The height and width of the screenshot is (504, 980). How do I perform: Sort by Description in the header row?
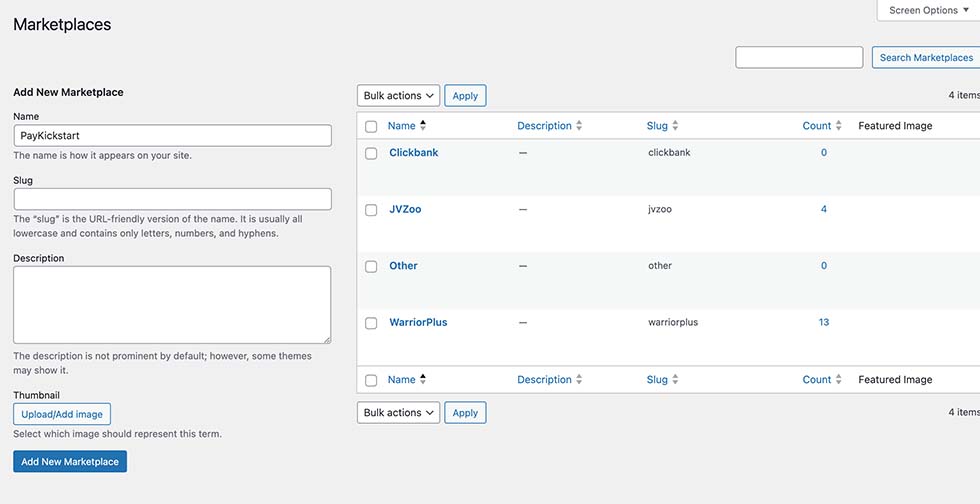pos(549,126)
